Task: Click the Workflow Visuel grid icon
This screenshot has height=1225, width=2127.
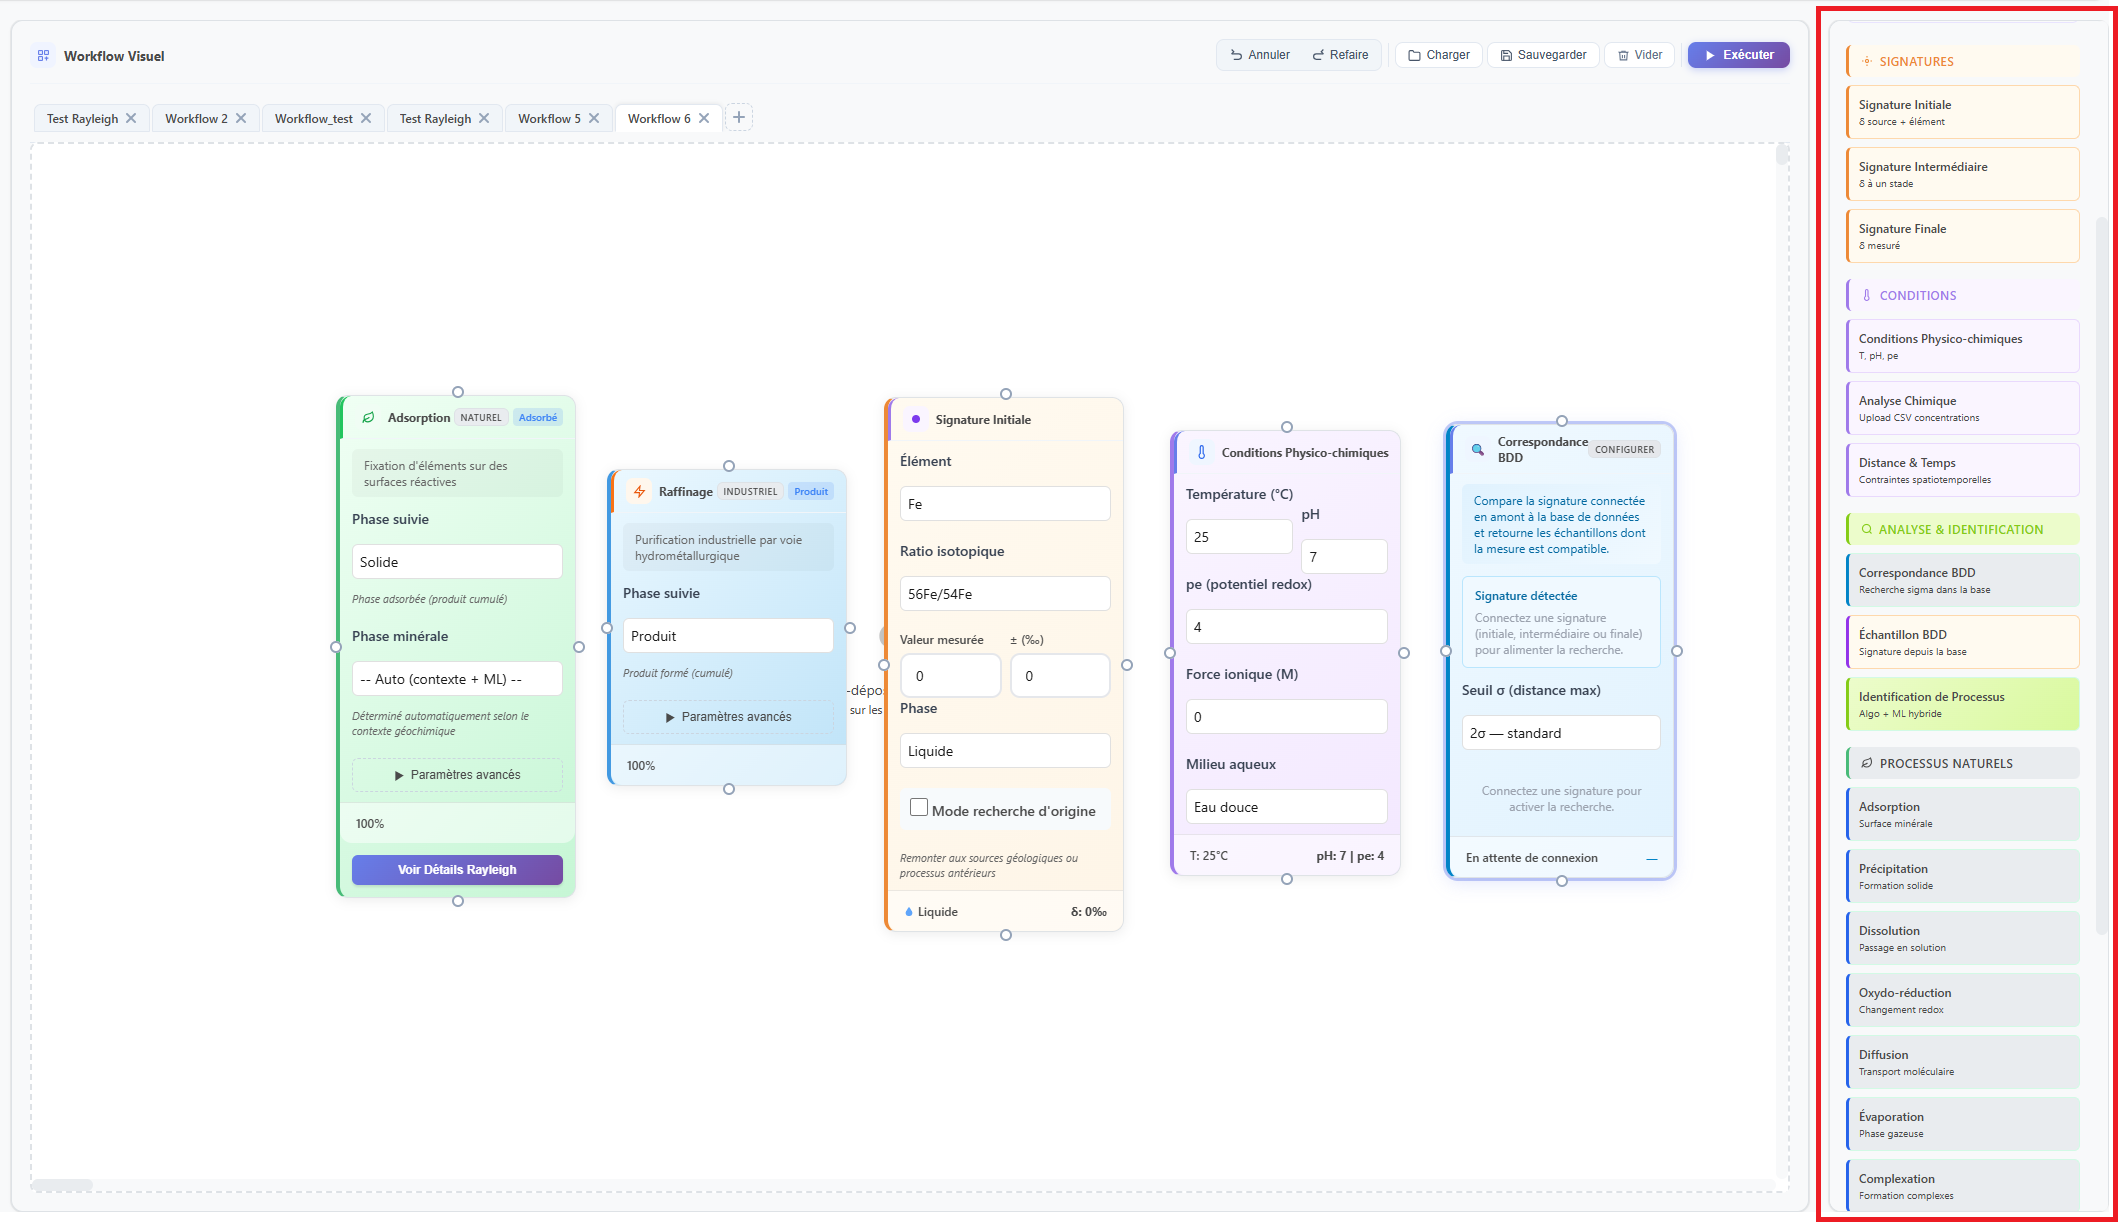Action: pos(43,56)
